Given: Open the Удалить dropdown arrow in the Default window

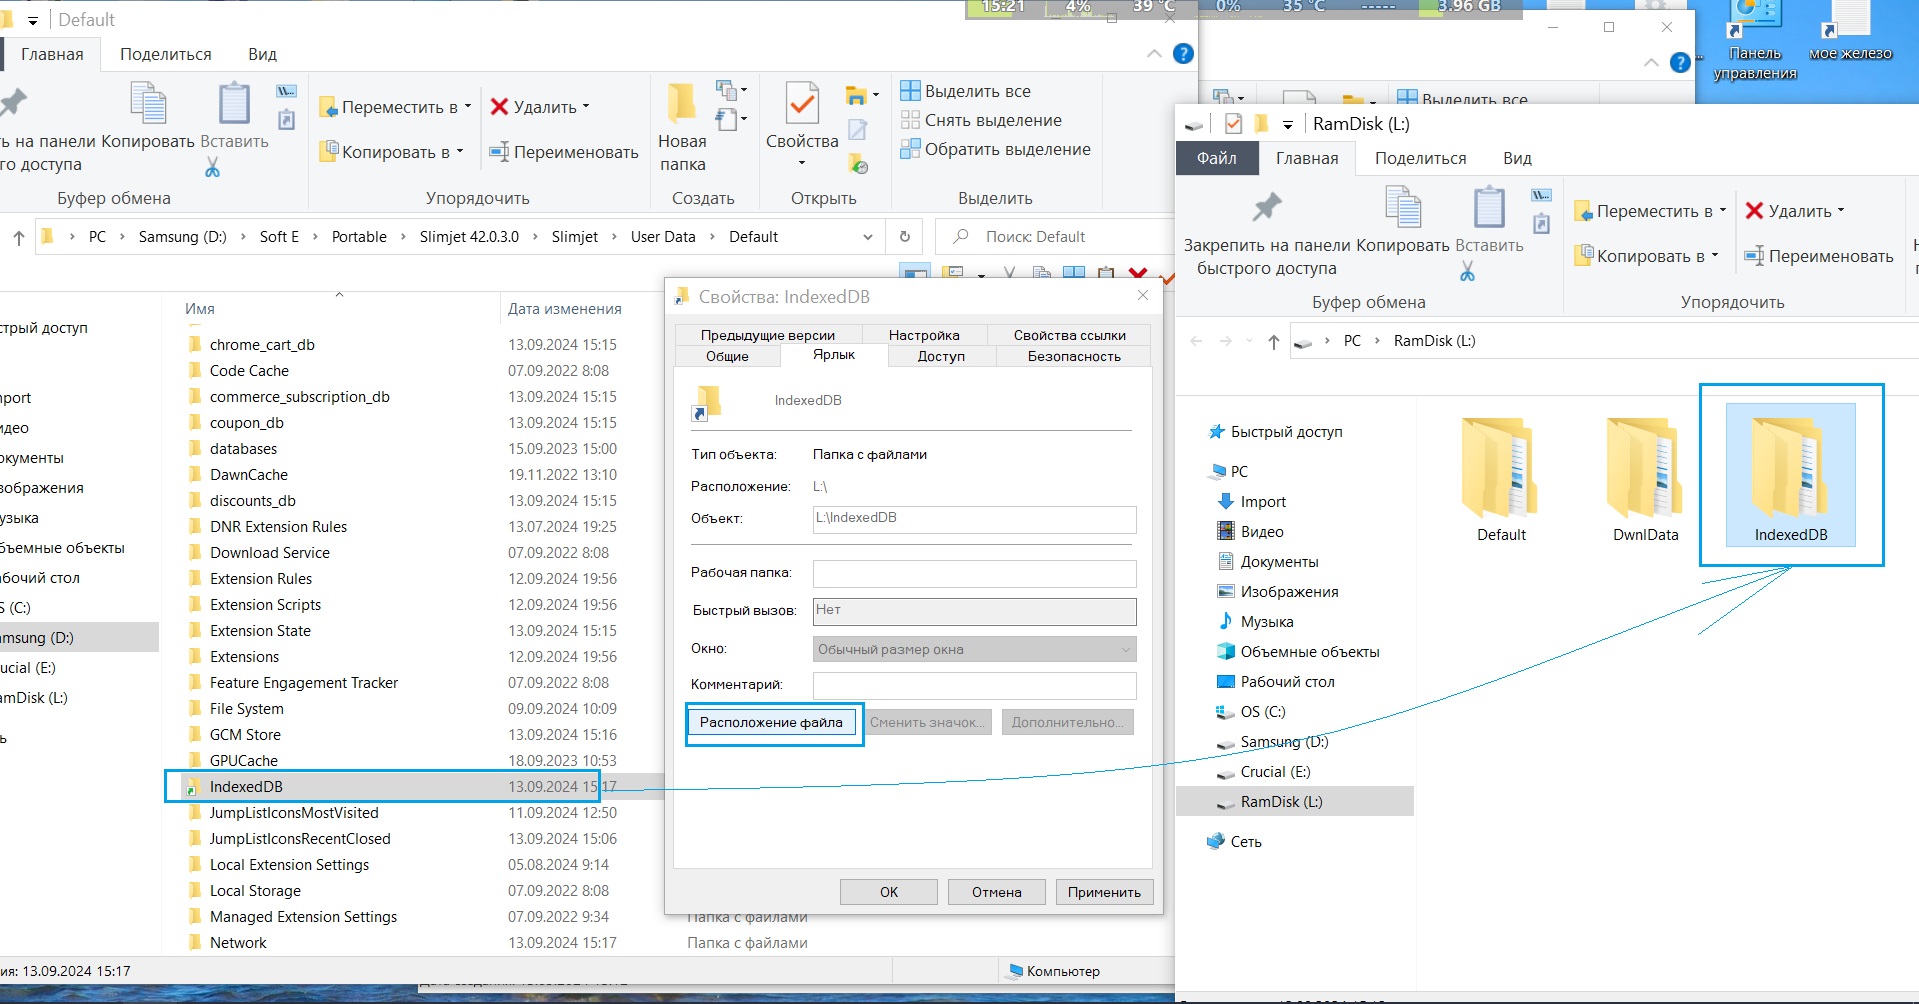Looking at the screenshot, I should point(586,106).
